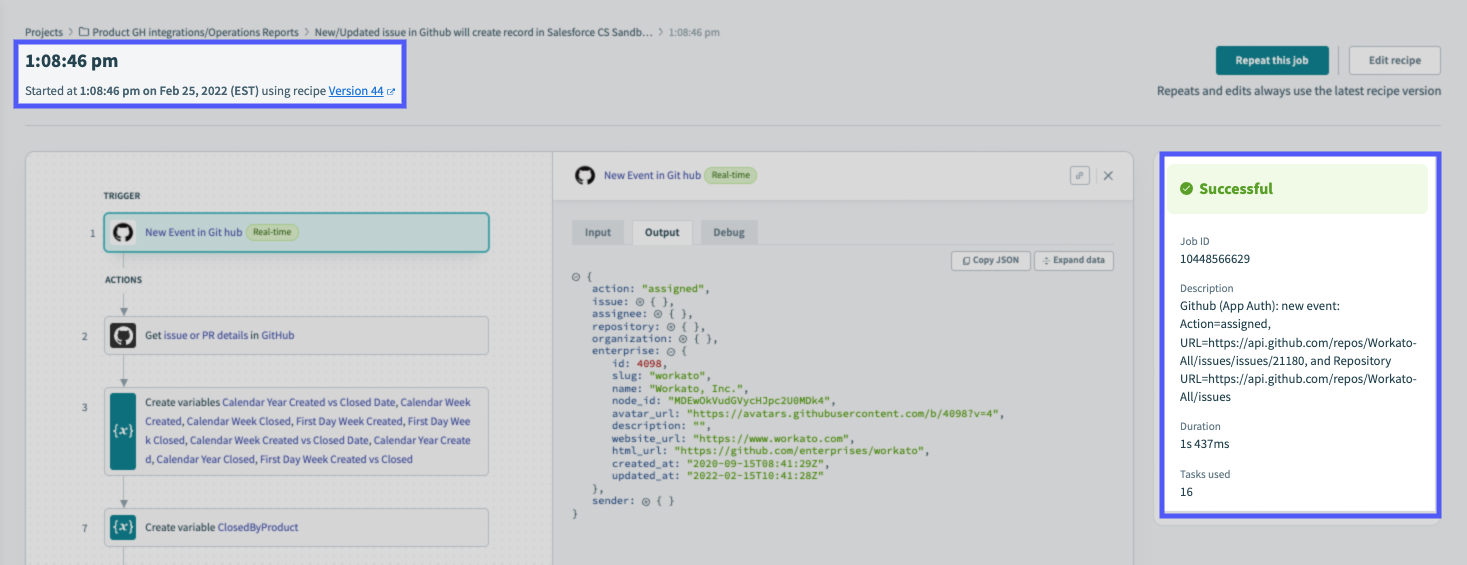Open the Projects breadcrumb link
Image resolution: width=1467 pixels, height=565 pixels.
(44, 32)
